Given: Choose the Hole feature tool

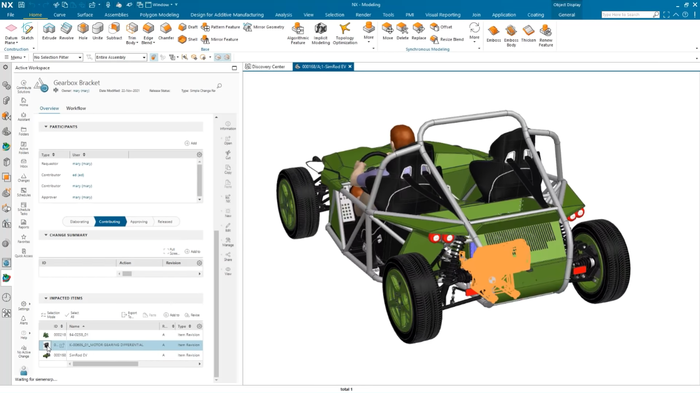Looking at the screenshot, I should (83, 31).
